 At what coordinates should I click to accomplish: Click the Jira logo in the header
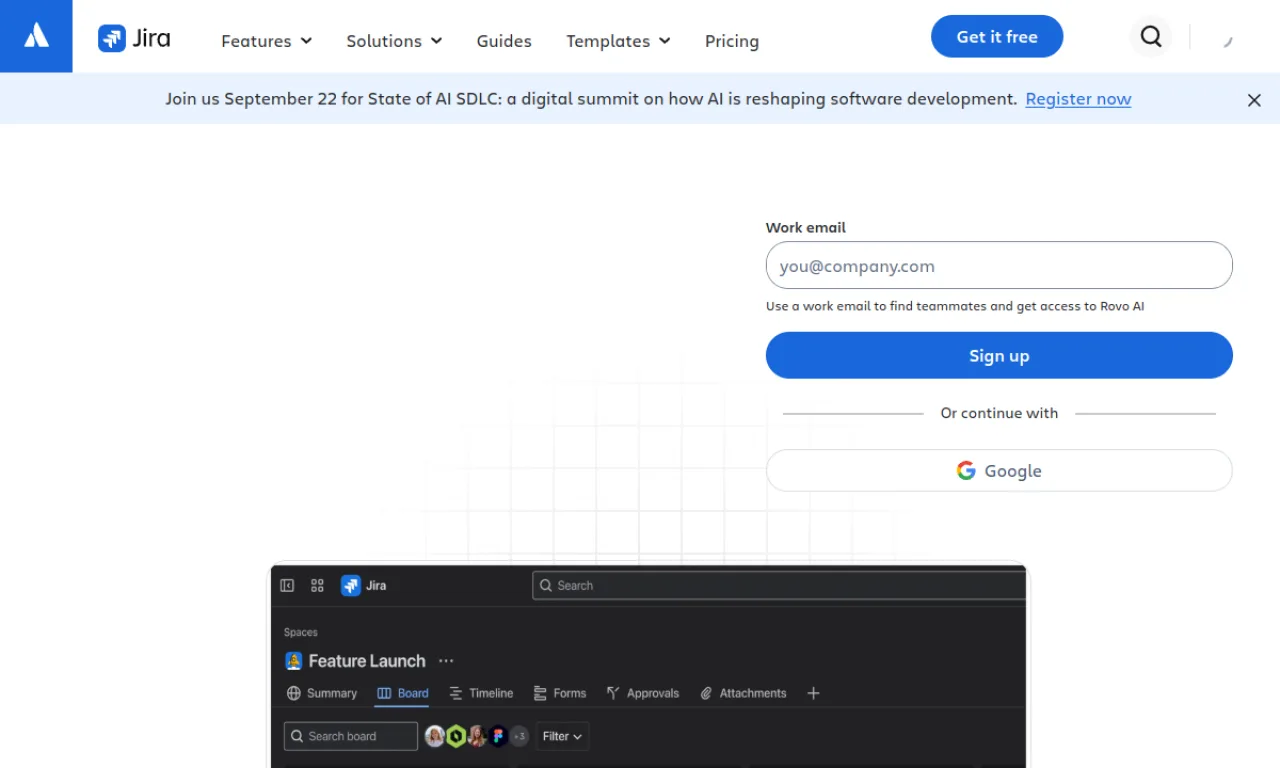point(134,38)
